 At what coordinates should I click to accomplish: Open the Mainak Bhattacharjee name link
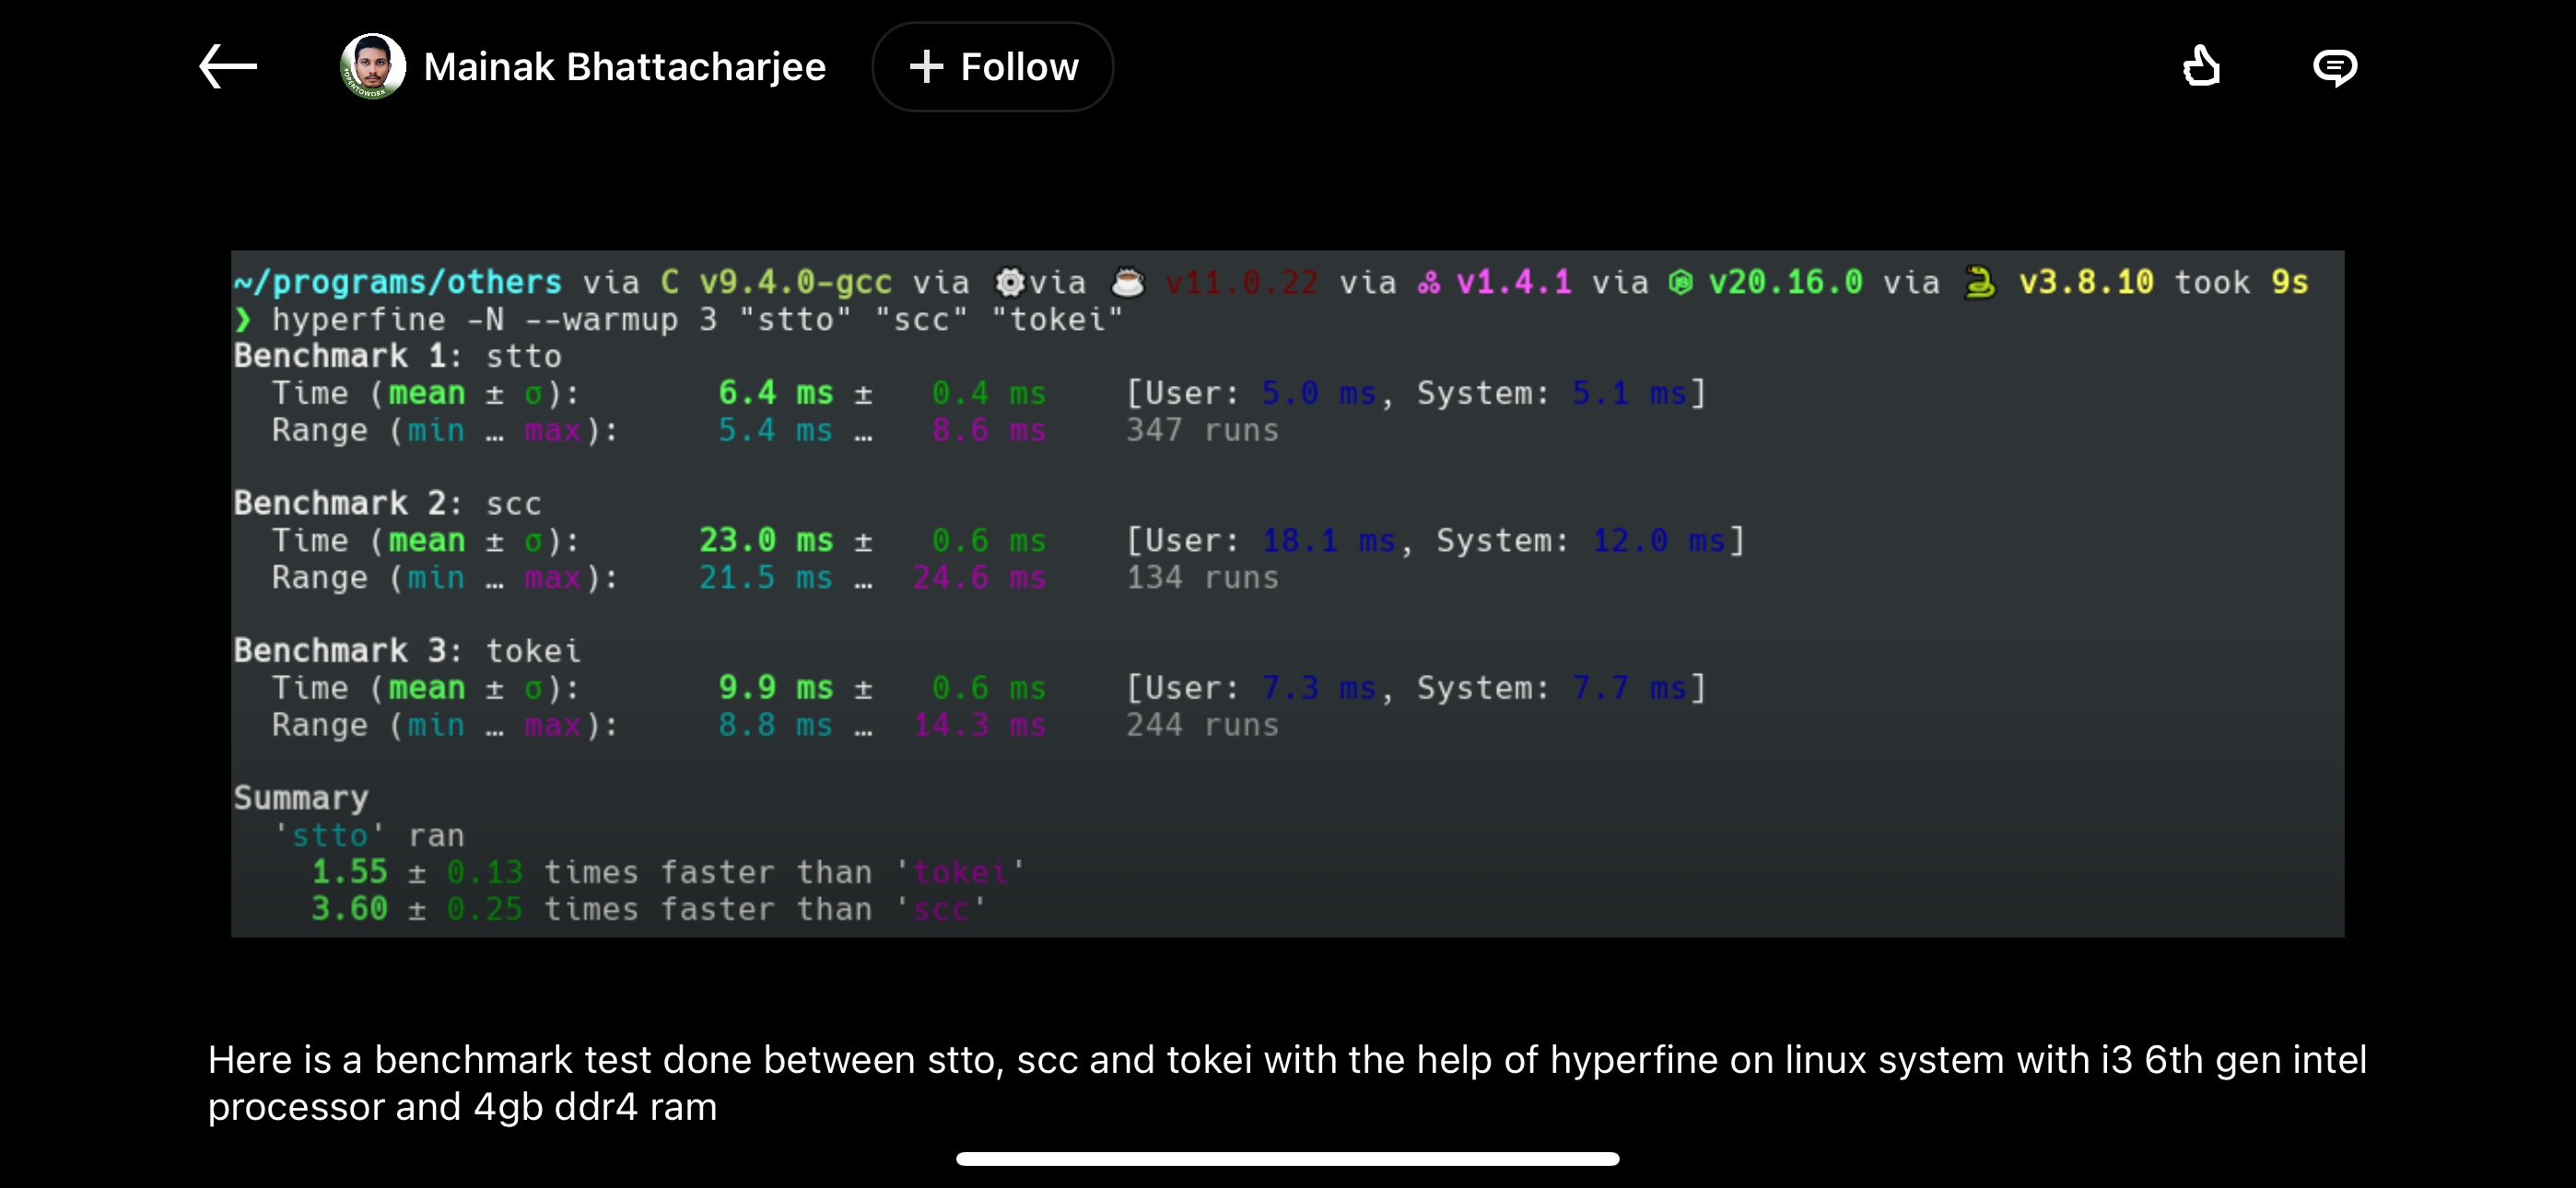(624, 67)
